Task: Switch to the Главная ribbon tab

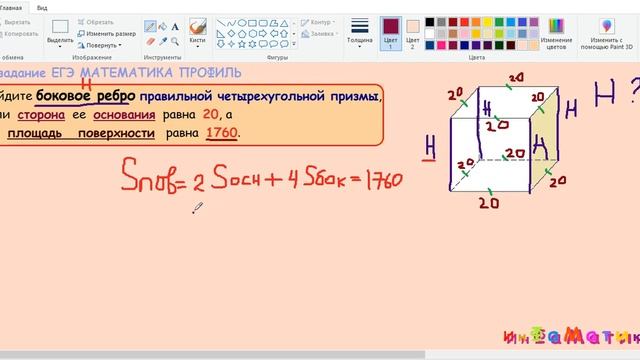Action: (x=11, y=8)
